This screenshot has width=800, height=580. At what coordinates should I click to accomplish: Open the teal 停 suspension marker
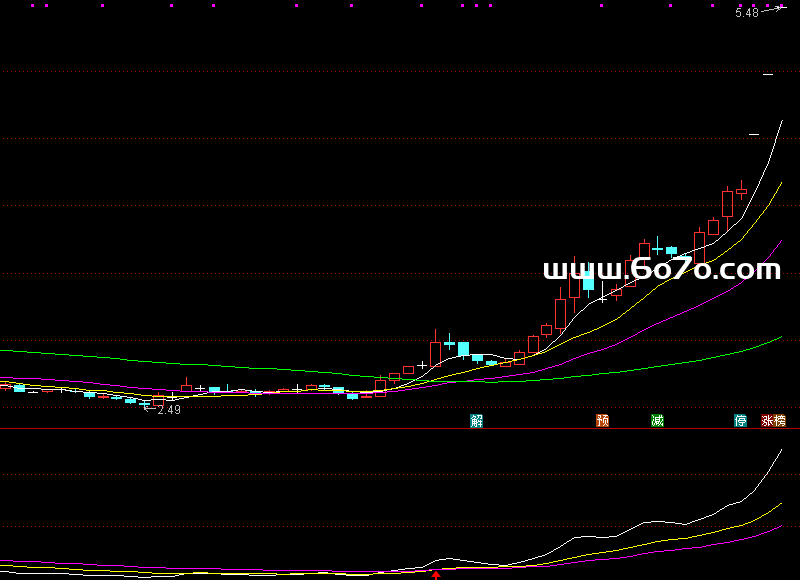tap(740, 421)
